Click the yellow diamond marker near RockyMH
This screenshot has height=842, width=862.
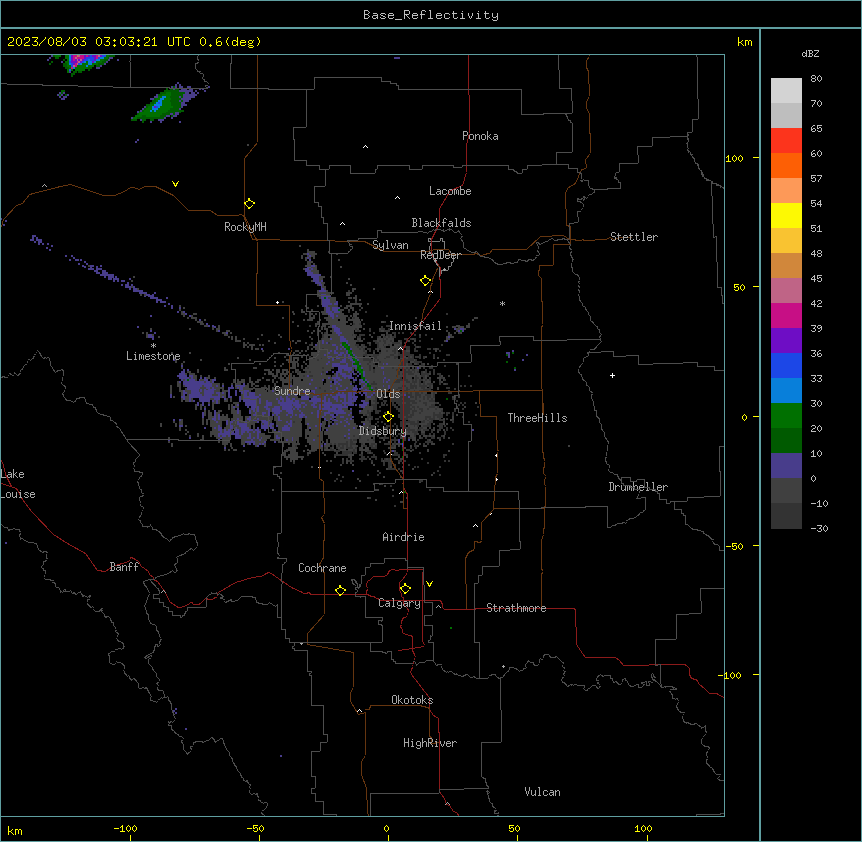click(x=249, y=204)
